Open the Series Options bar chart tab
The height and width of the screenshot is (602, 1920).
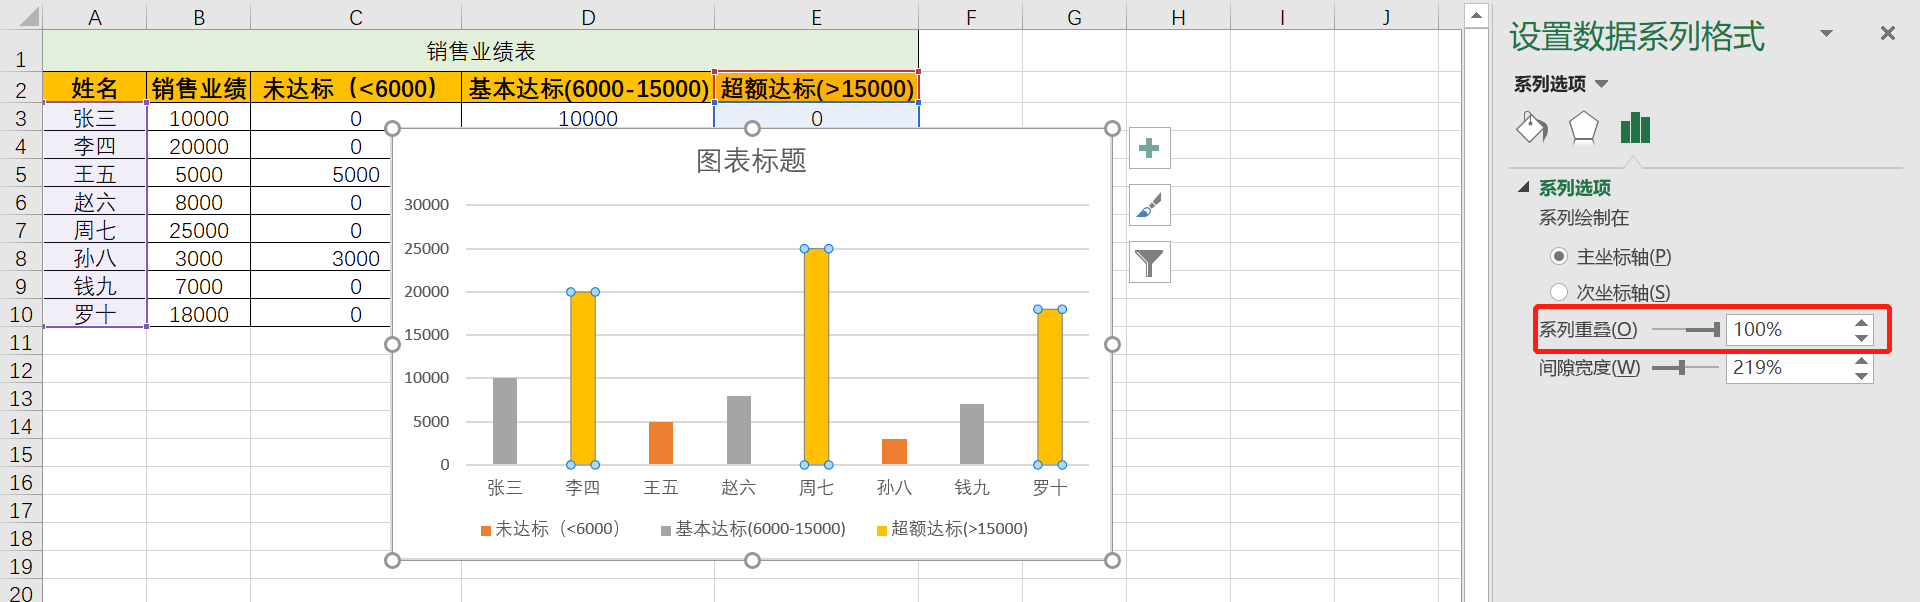[x=1635, y=128]
